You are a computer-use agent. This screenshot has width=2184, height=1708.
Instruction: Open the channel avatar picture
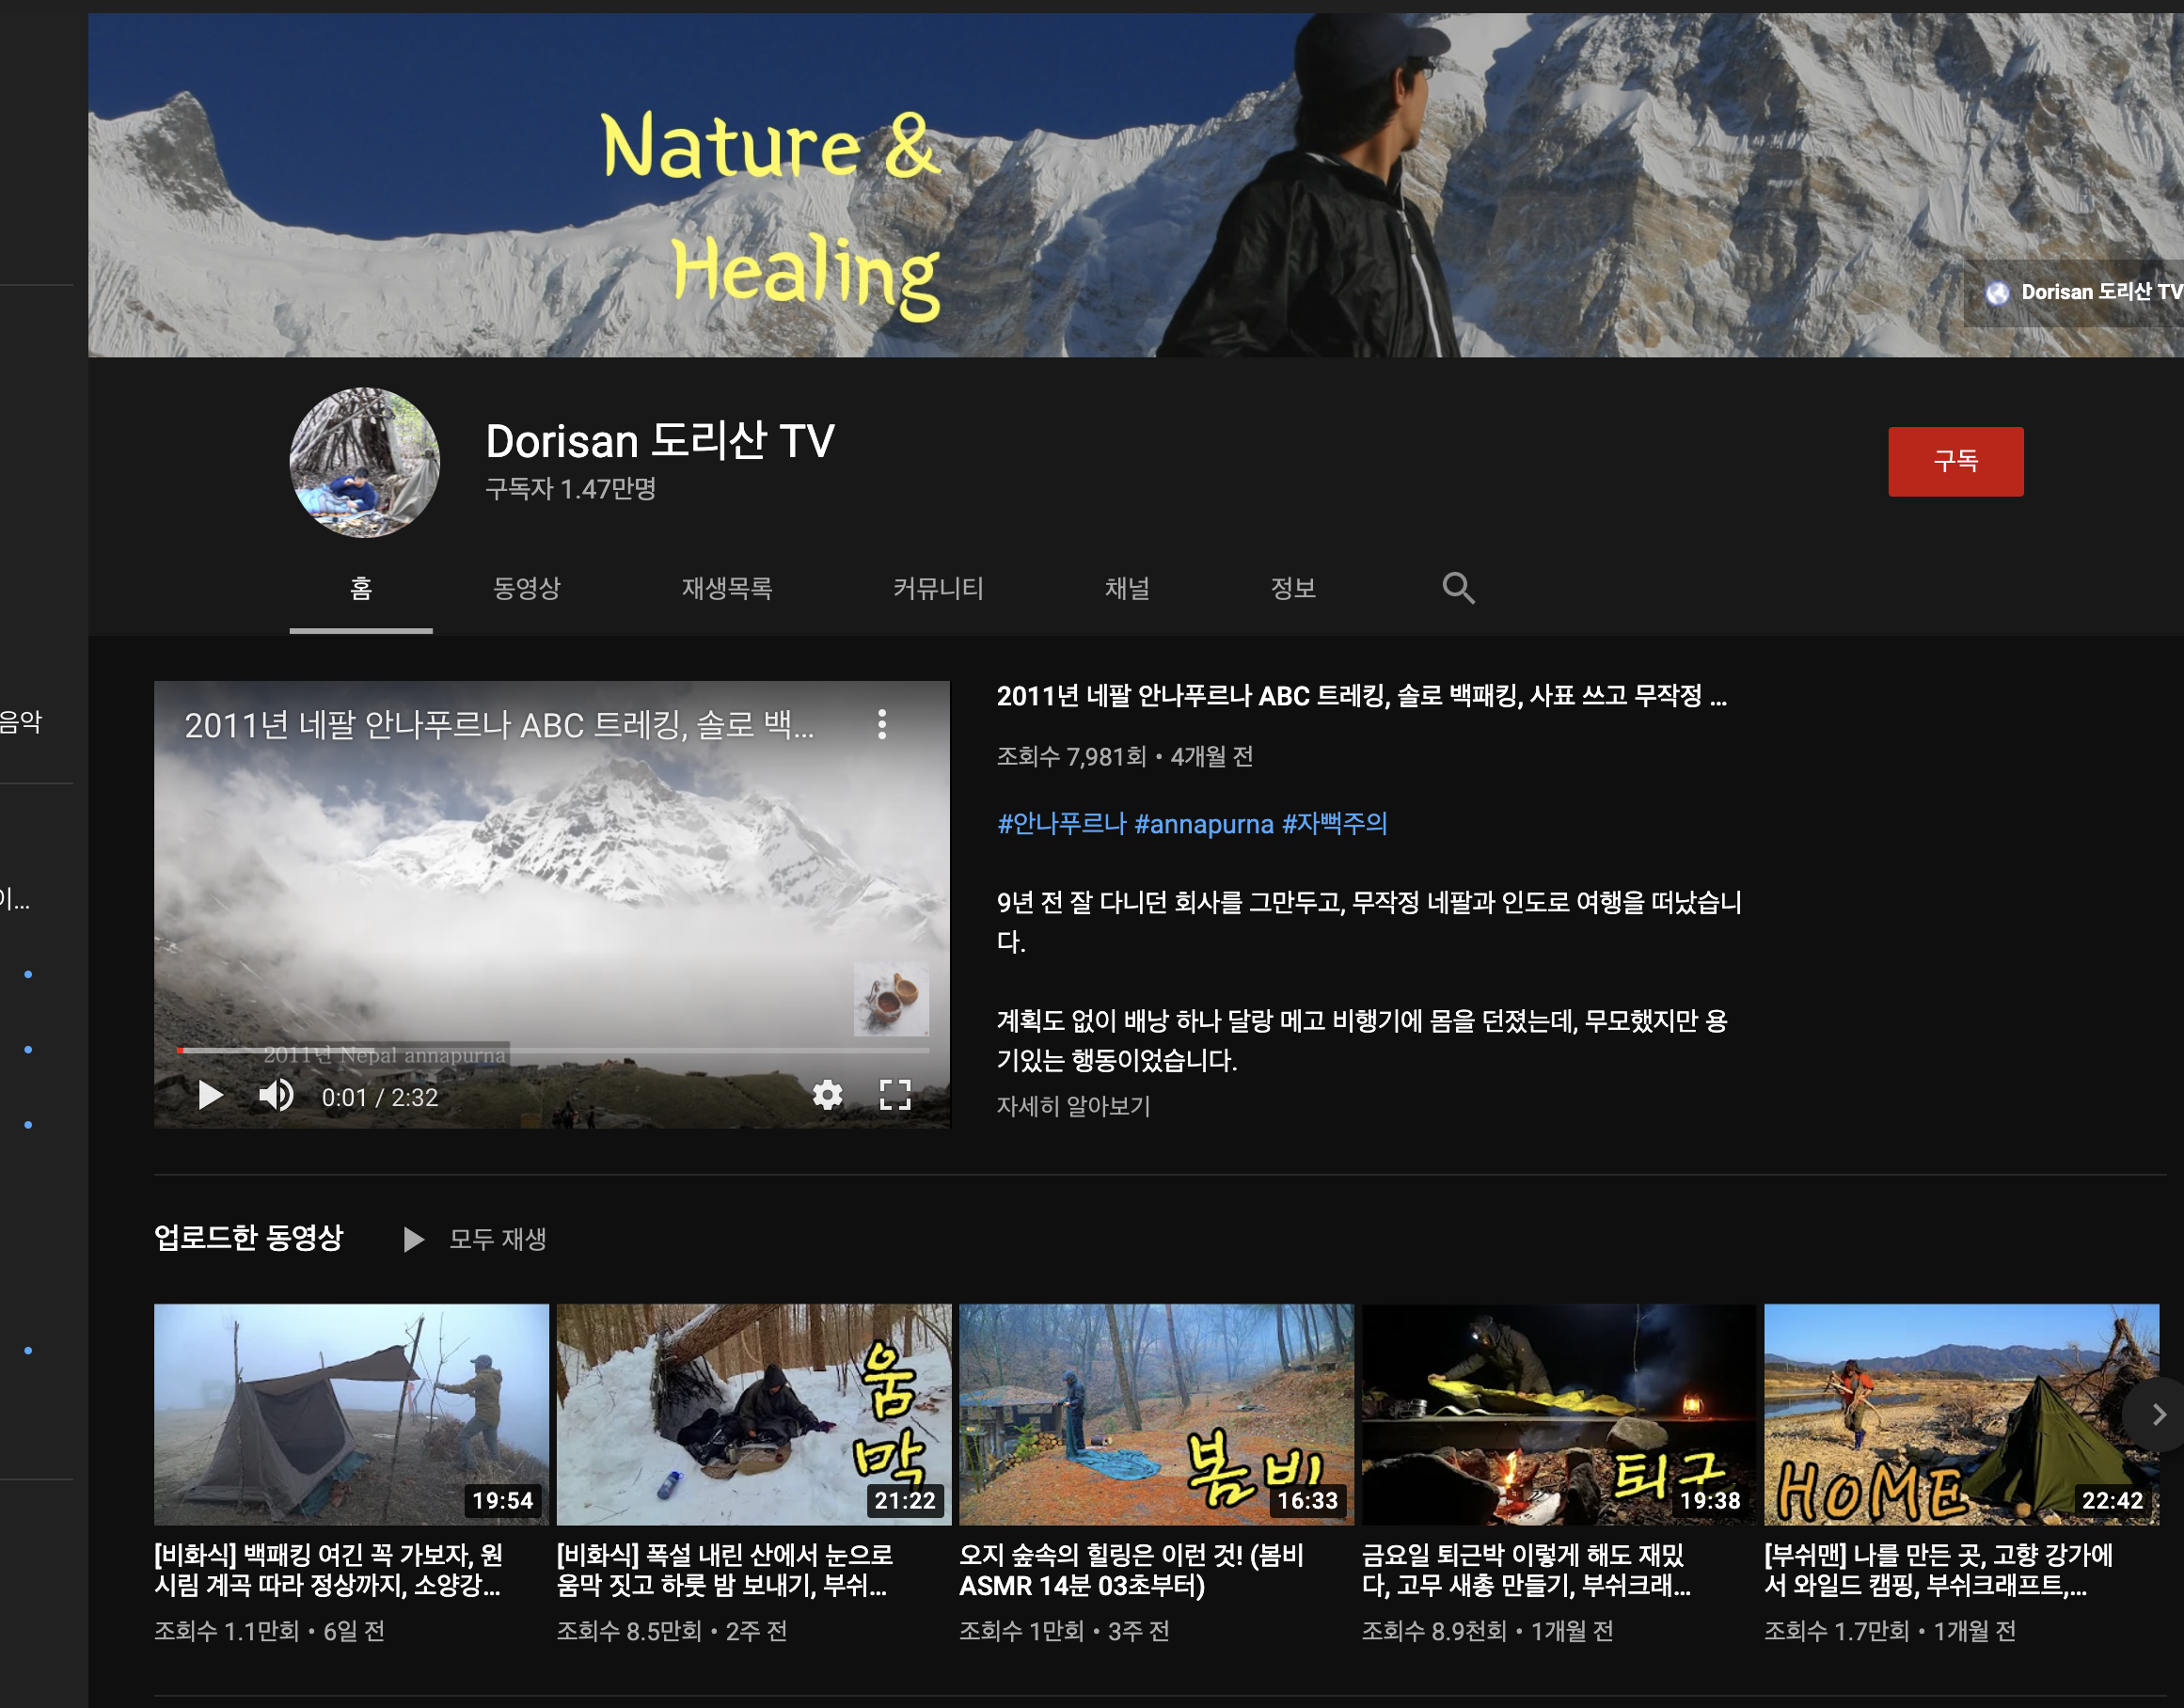[365, 462]
